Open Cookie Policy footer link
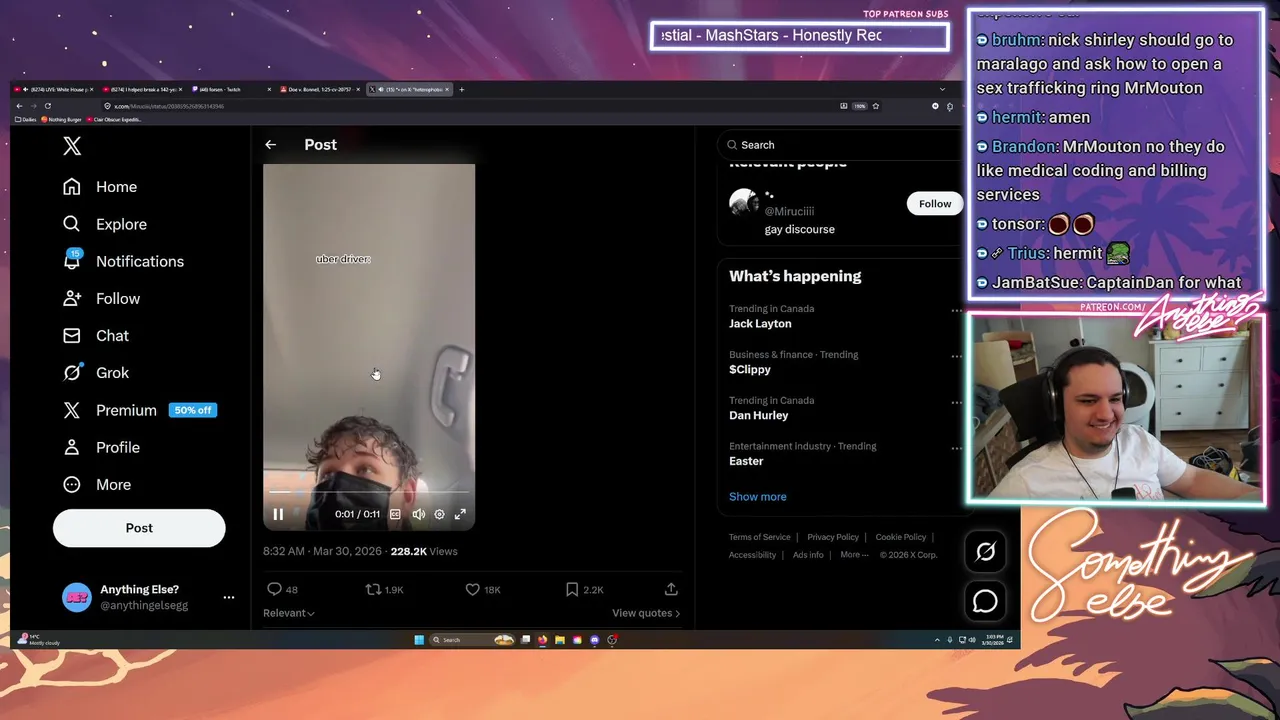The width and height of the screenshot is (1280, 720). (901, 537)
